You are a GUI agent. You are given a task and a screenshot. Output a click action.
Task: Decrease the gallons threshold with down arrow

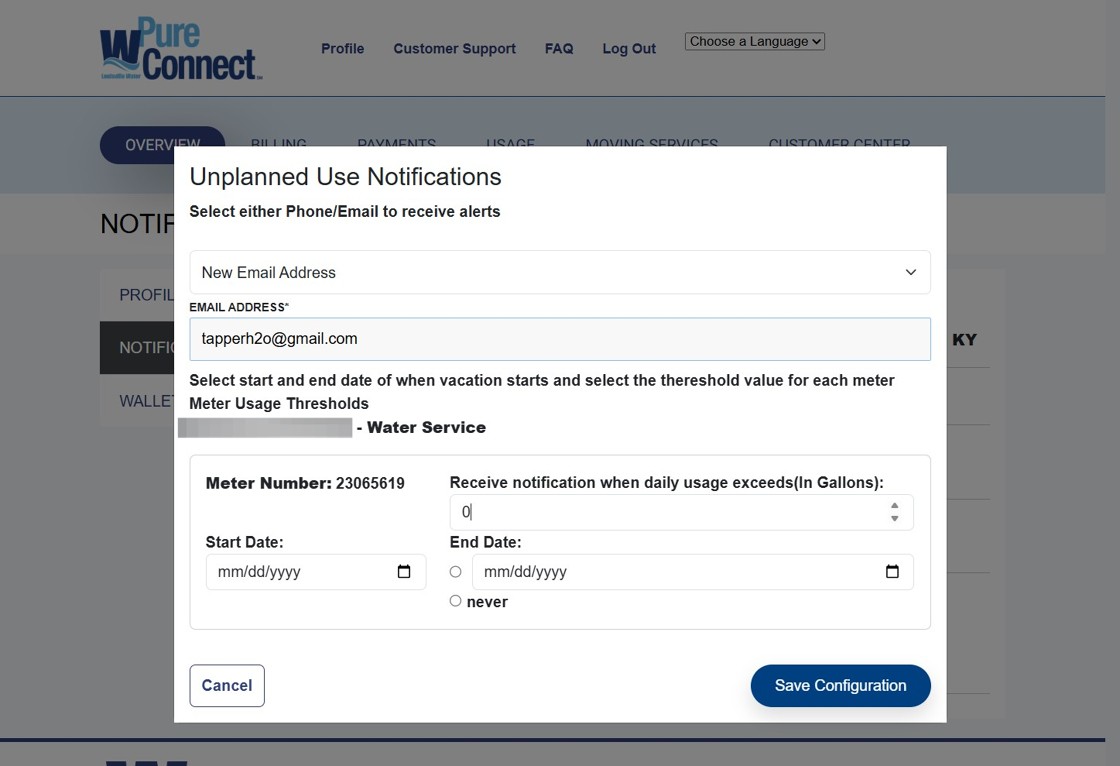pyautogui.click(x=894, y=519)
